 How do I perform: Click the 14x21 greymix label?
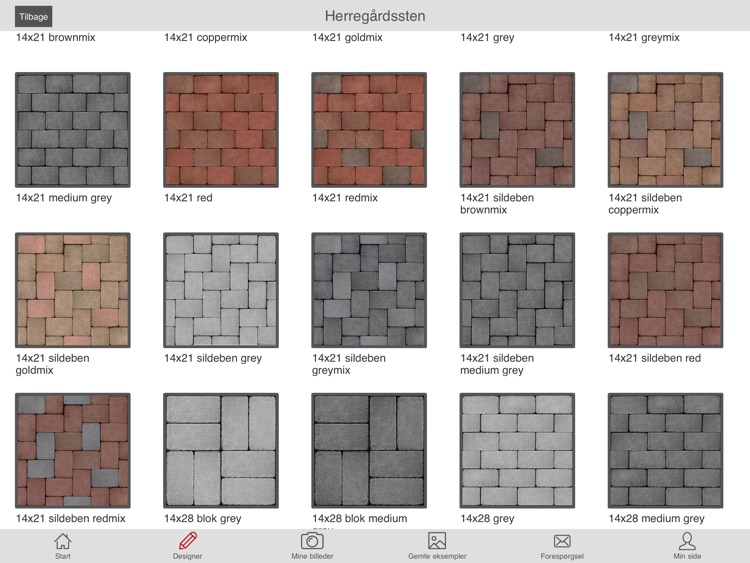click(644, 37)
